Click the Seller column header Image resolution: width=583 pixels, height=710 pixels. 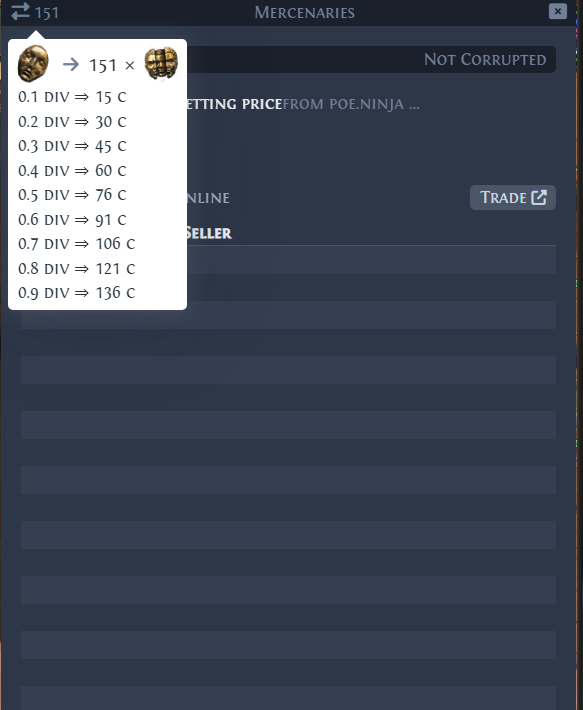click(x=209, y=233)
